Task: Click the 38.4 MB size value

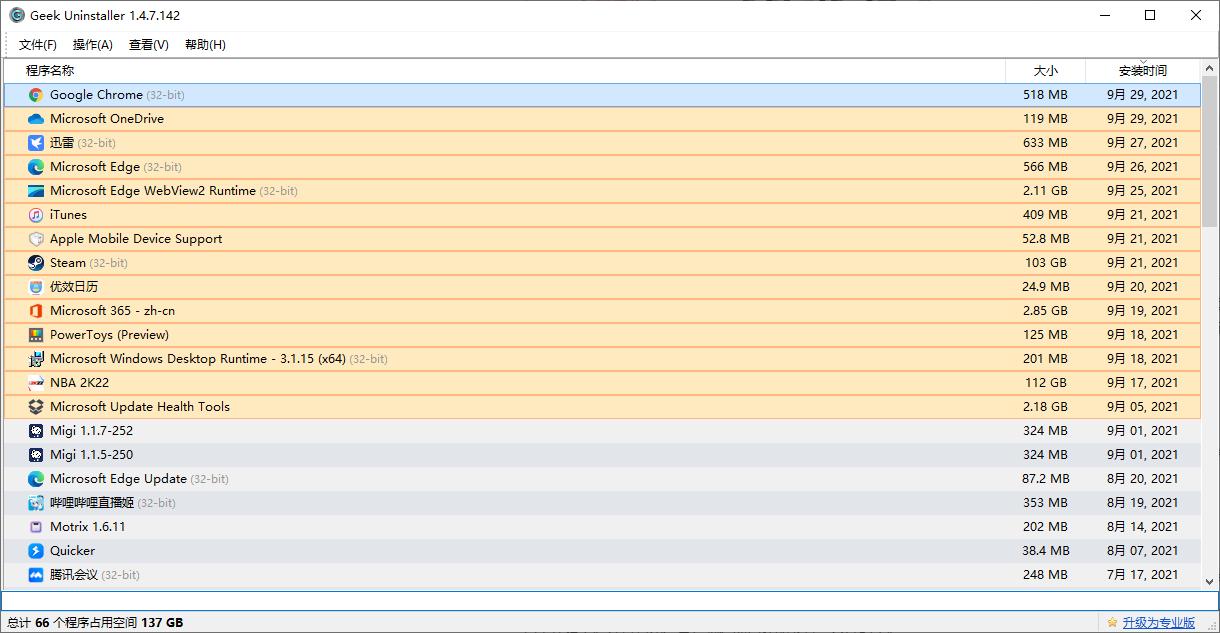Action: click(1045, 551)
